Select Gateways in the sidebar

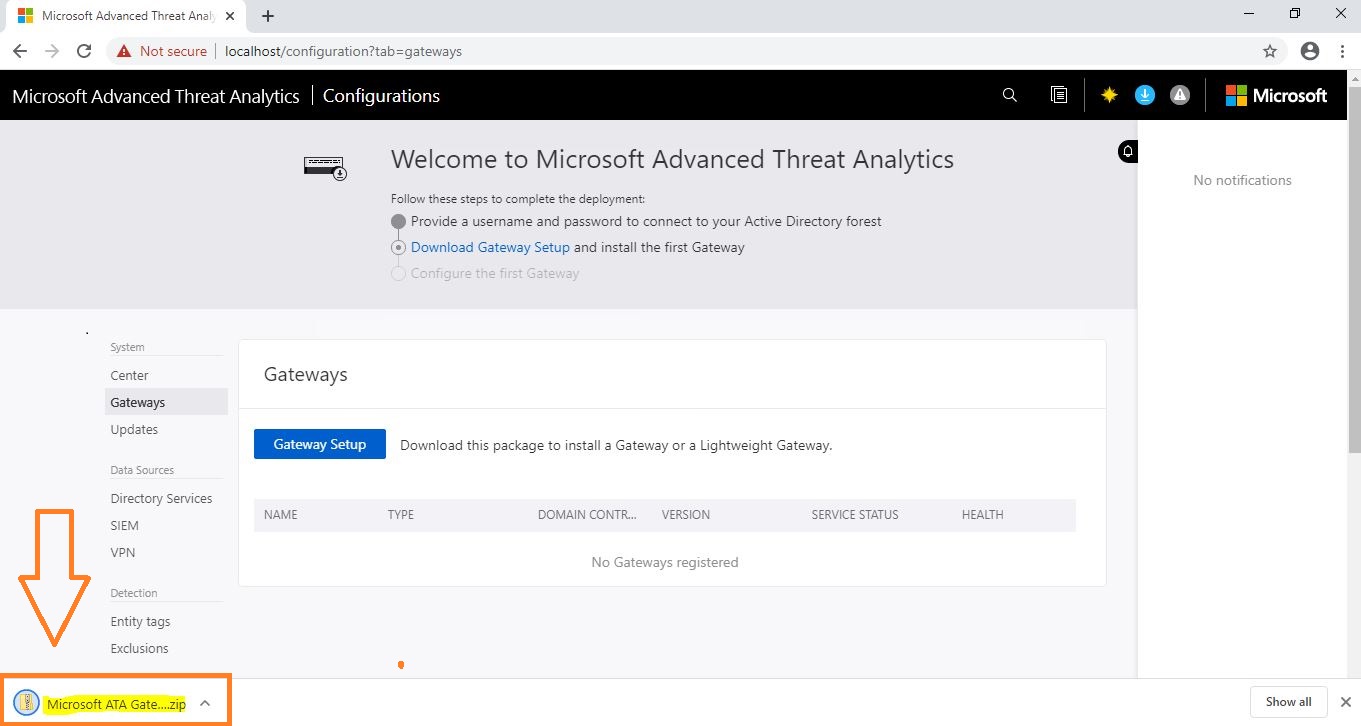pos(166,402)
